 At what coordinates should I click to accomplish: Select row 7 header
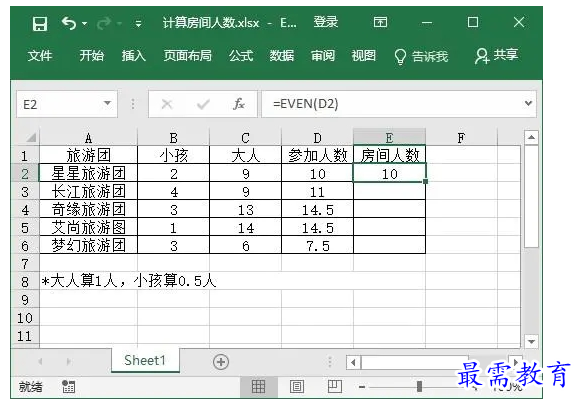pos(25,264)
